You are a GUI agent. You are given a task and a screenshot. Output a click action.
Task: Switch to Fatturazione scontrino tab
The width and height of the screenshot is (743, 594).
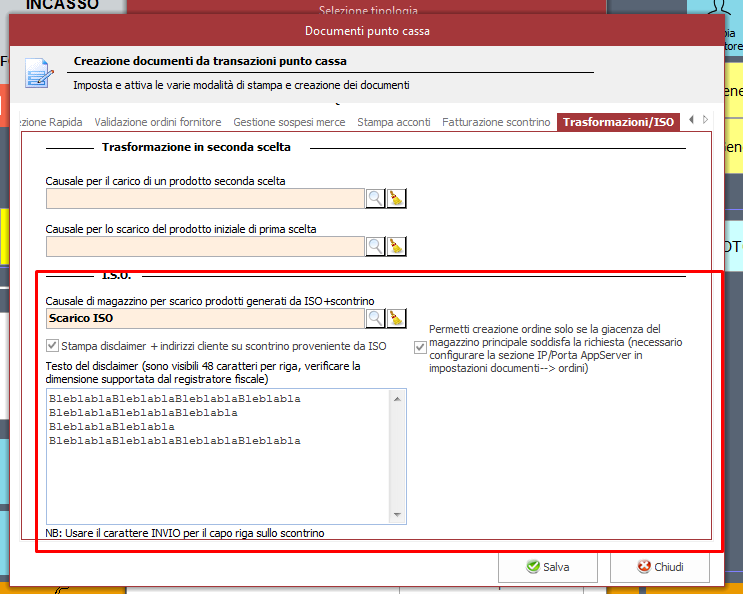pyautogui.click(x=496, y=122)
